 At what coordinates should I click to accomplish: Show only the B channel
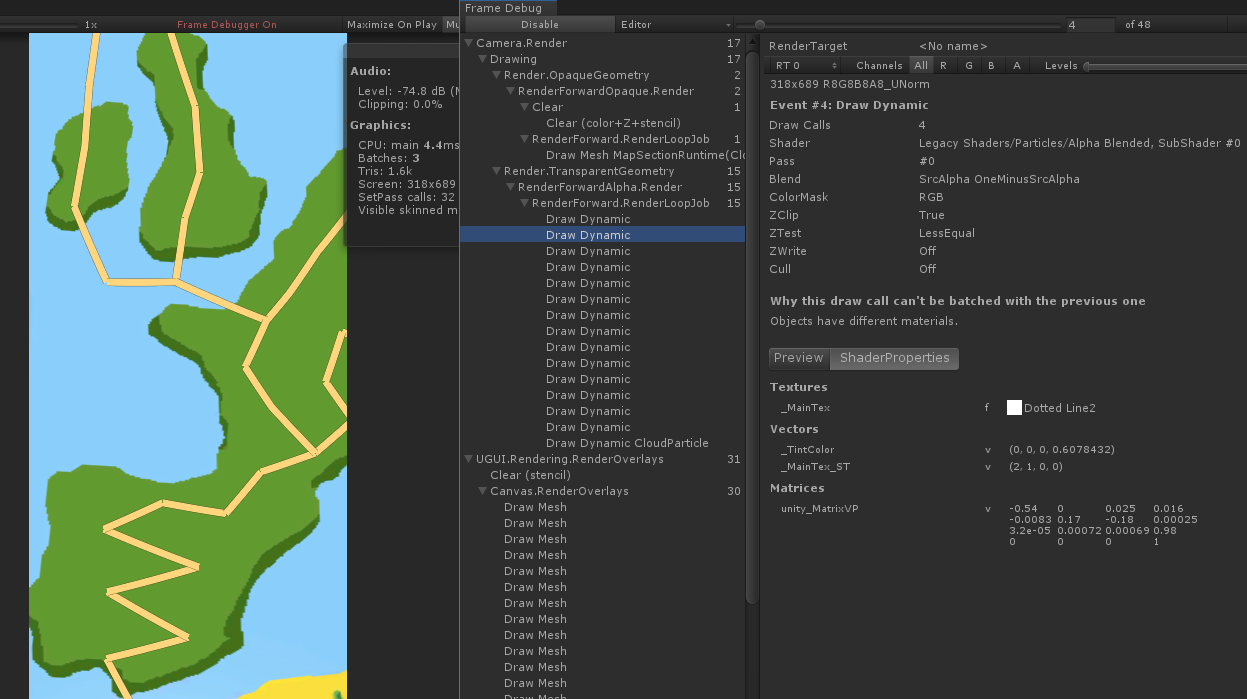tap(991, 66)
